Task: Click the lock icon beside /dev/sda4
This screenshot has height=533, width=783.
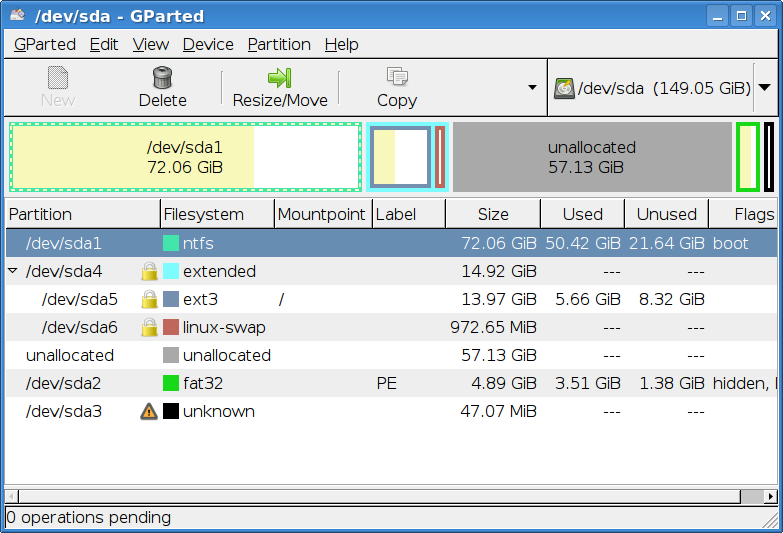Action: (x=149, y=271)
